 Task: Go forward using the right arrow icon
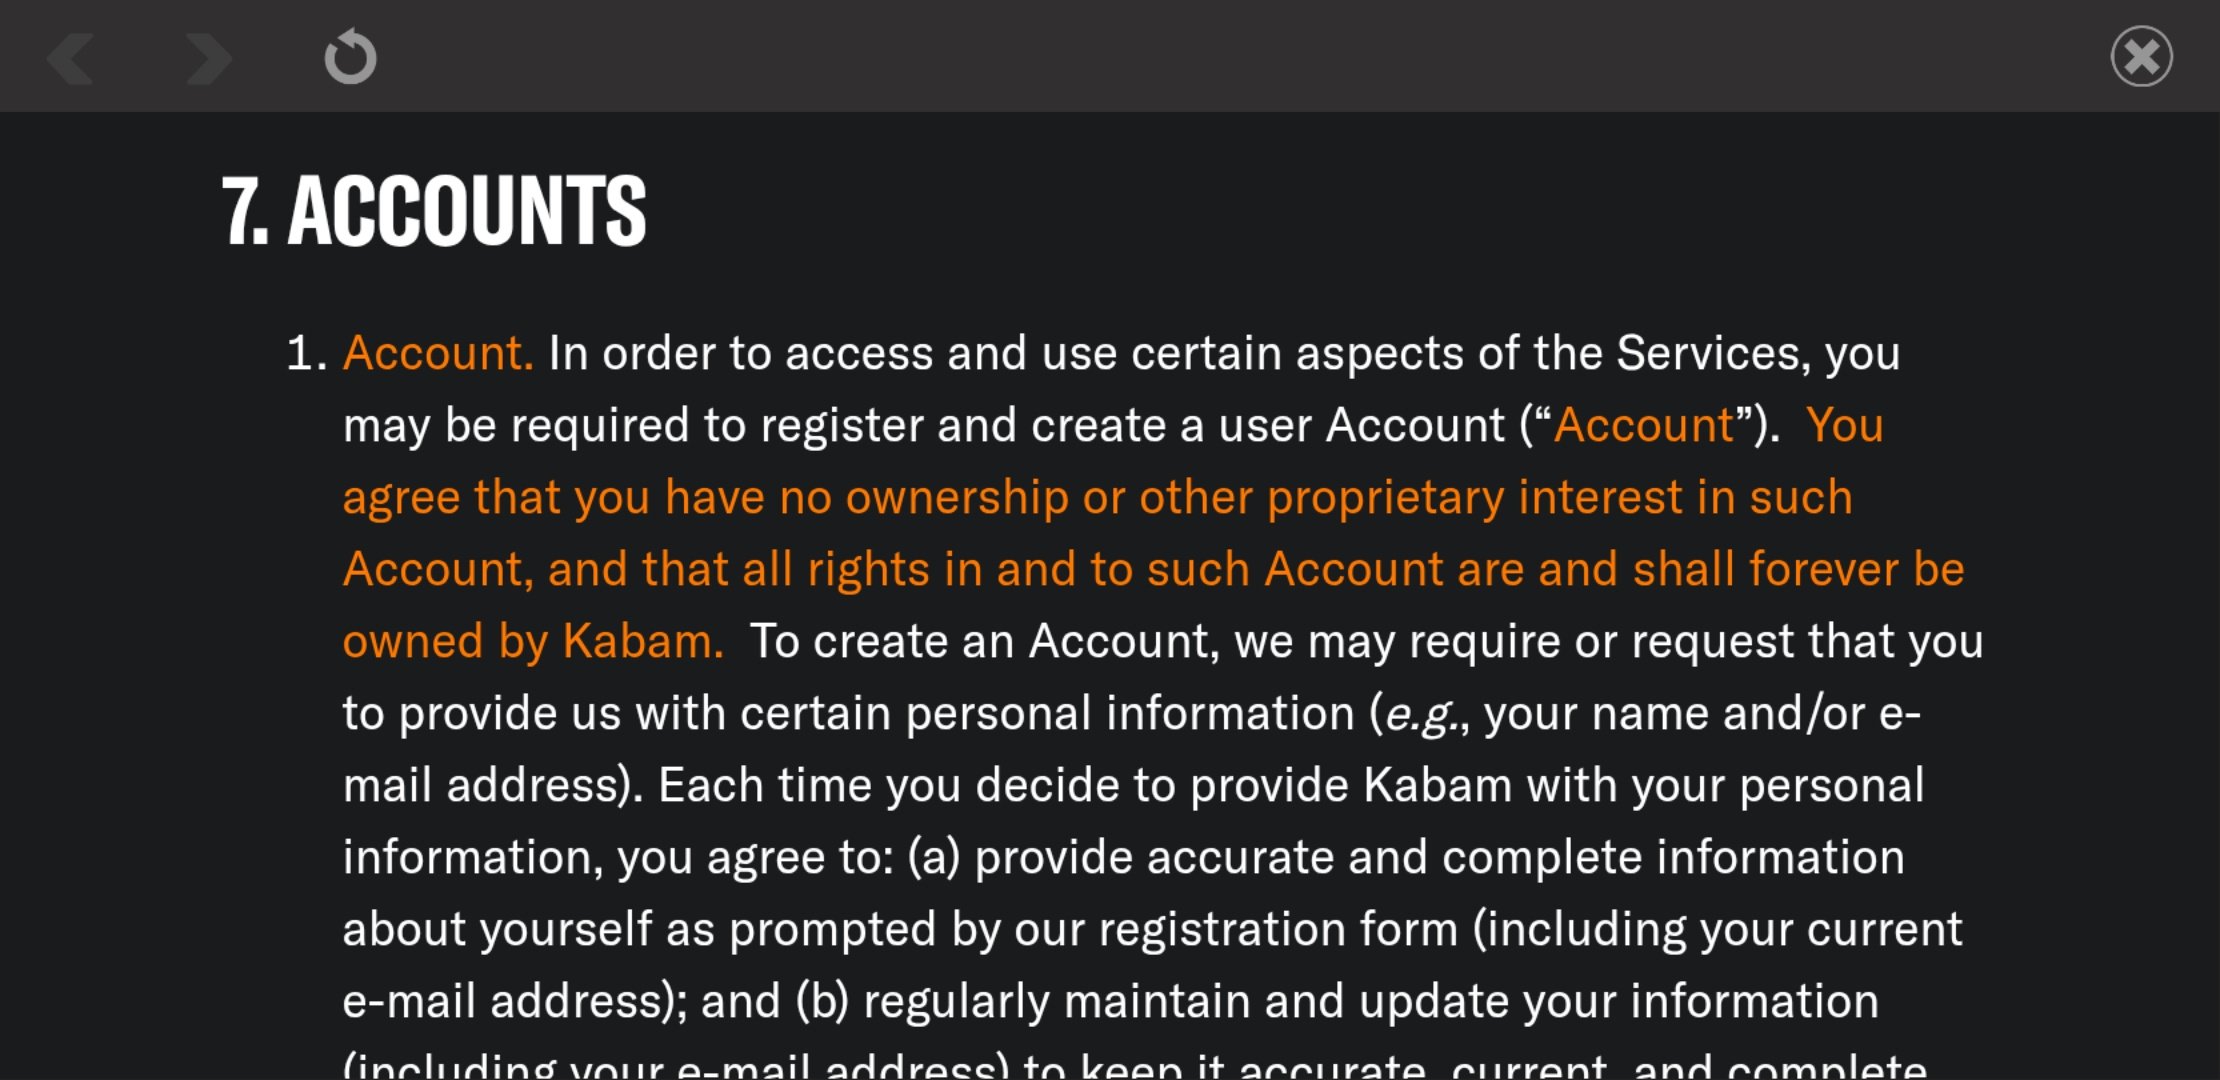tap(209, 58)
